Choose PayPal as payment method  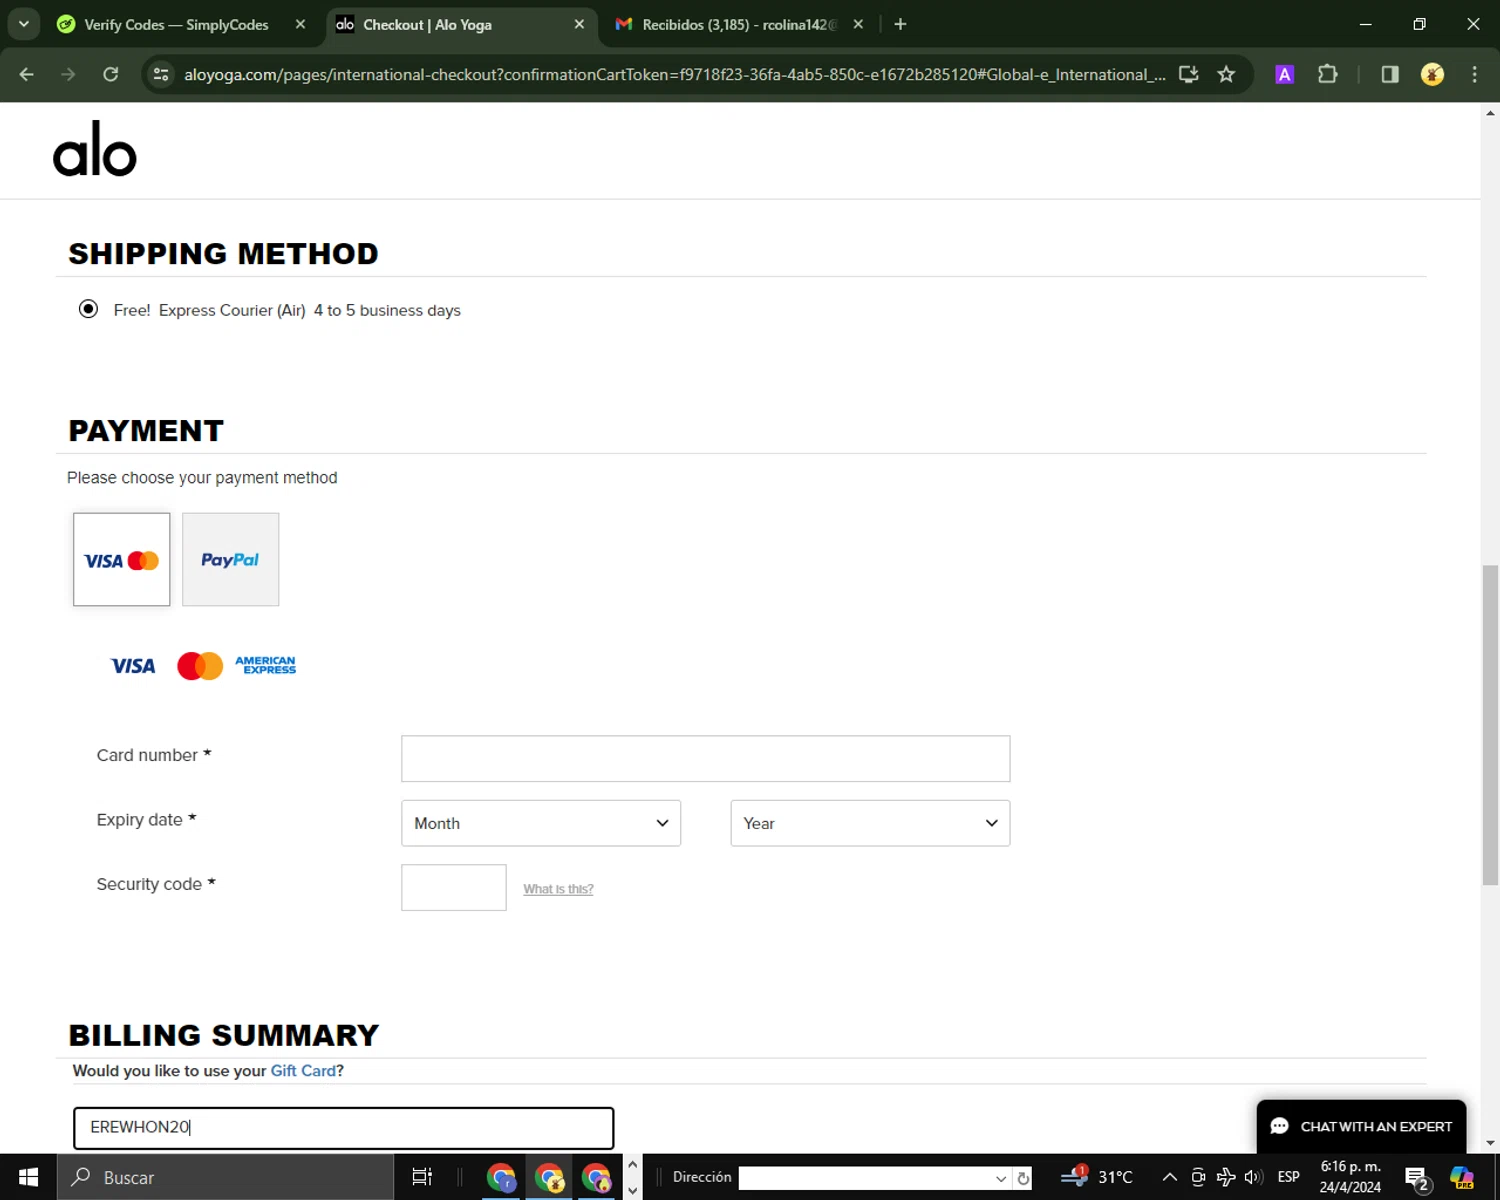point(230,559)
